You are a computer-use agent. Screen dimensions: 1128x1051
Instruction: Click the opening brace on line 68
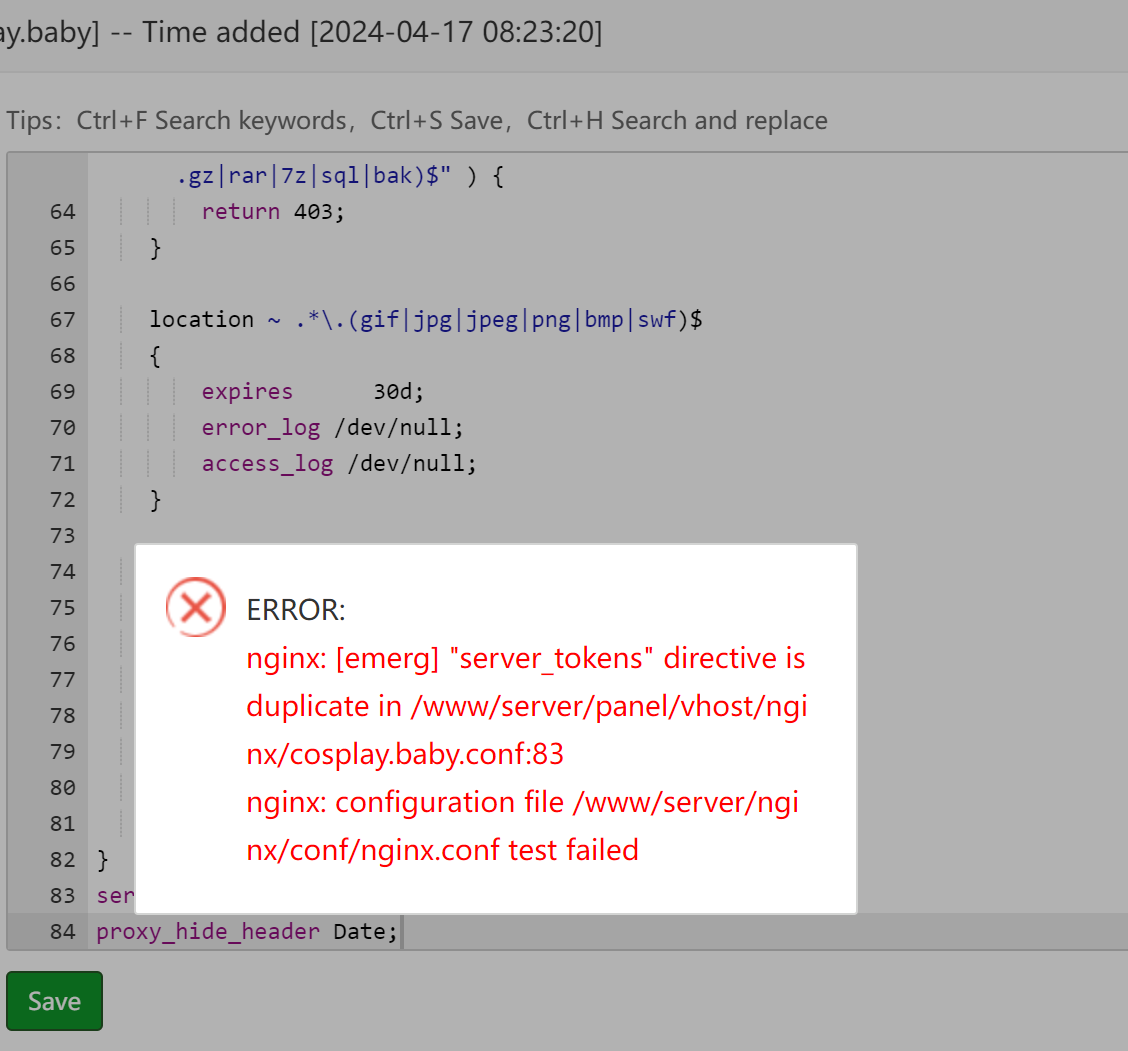point(155,356)
